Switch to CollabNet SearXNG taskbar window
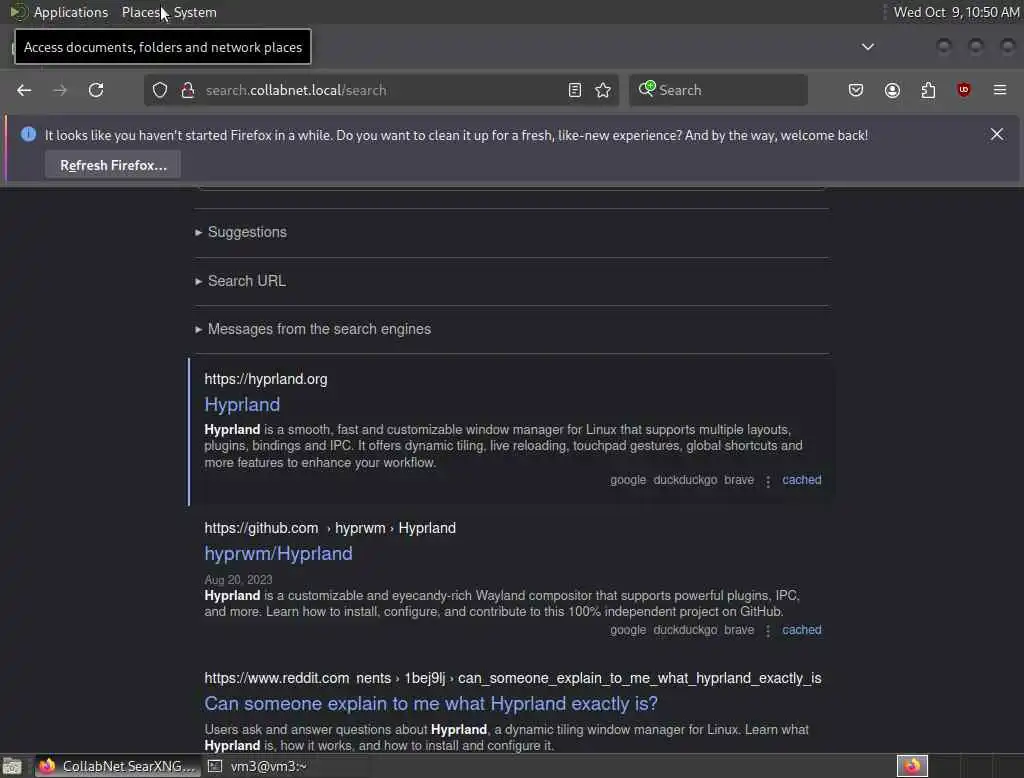Image resolution: width=1024 pixels, height=778 pixels. tap(116, 766)
